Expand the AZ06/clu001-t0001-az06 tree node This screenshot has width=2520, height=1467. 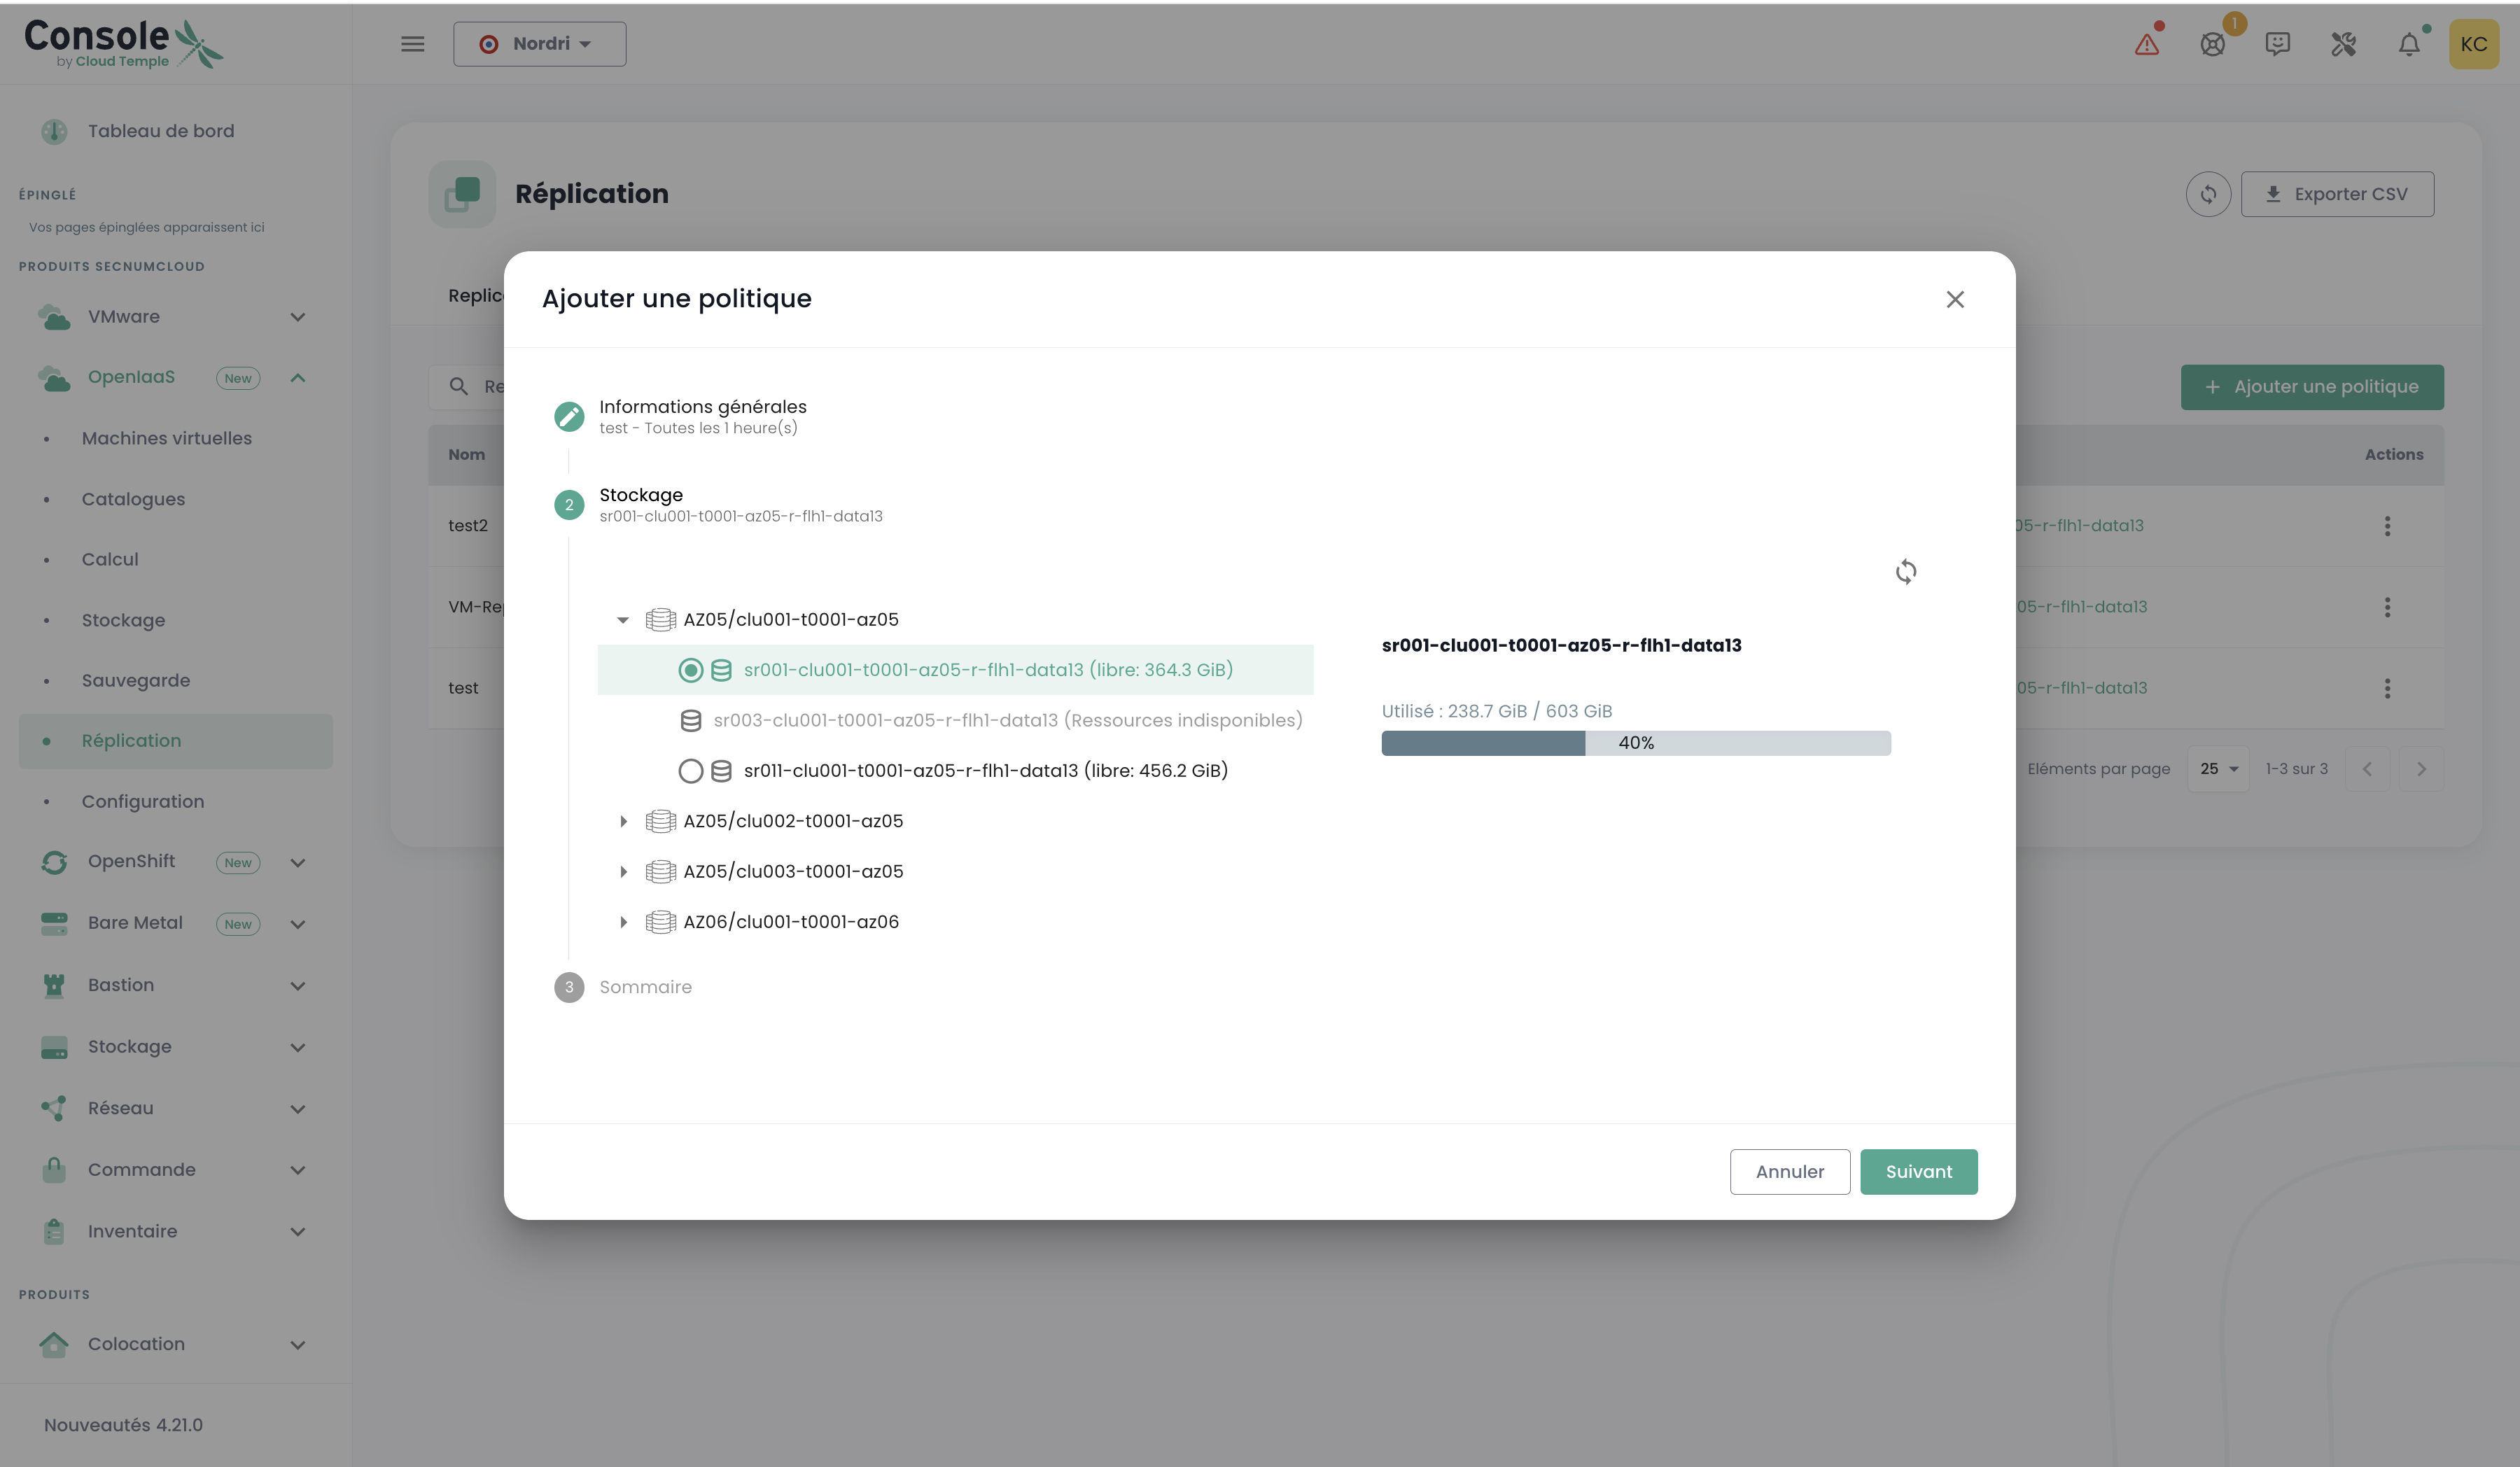623,922
